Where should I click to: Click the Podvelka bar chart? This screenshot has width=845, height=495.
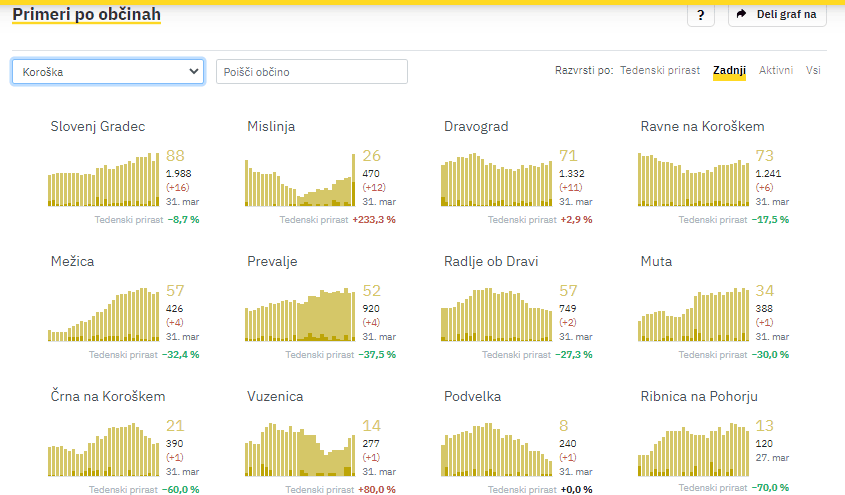click(x=497, y=450)
